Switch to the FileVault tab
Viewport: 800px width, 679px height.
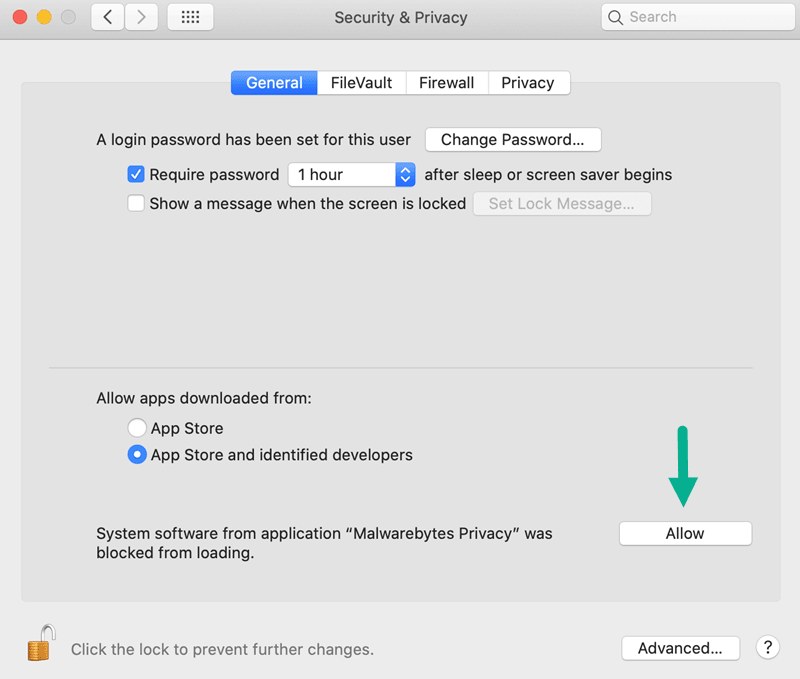[362, 83]
